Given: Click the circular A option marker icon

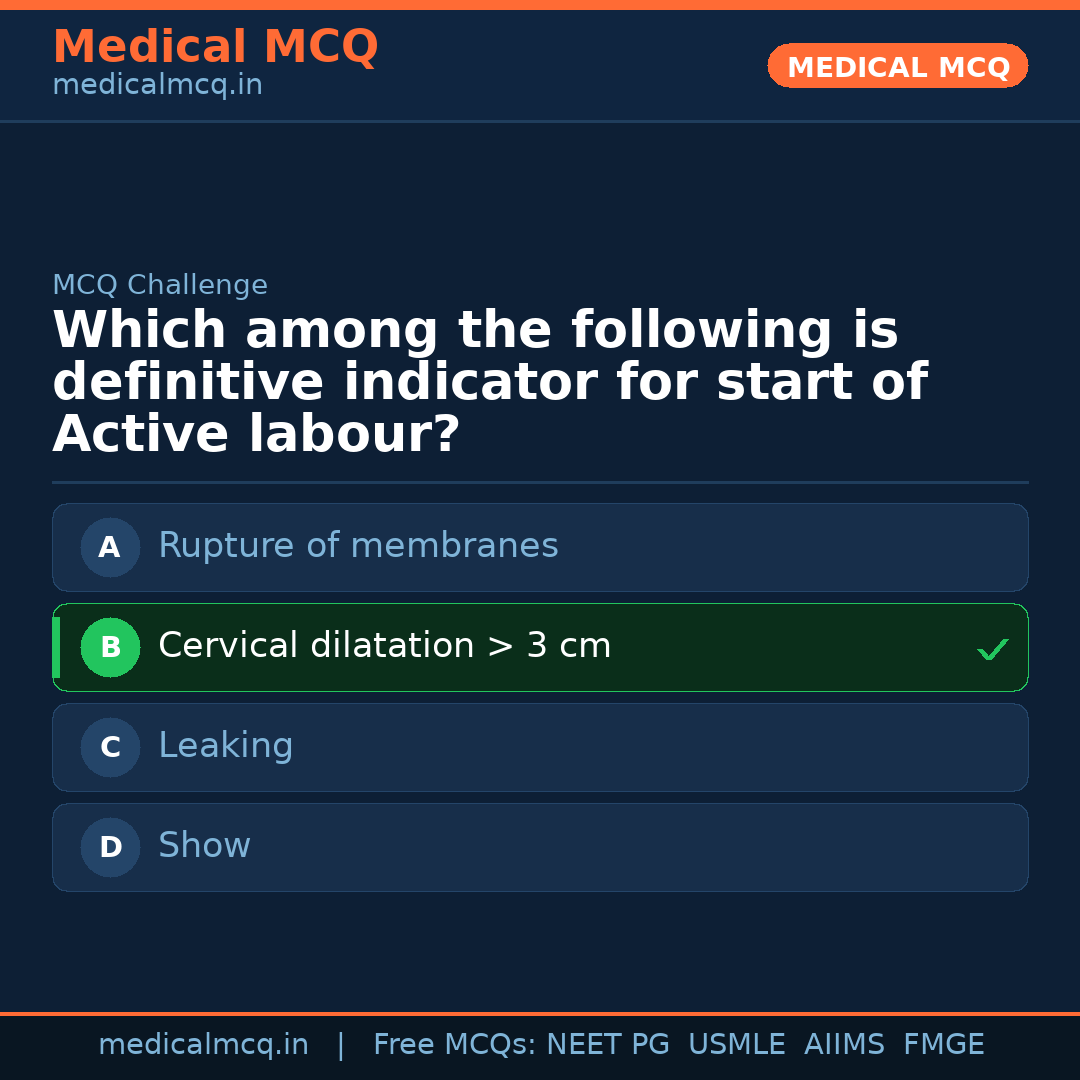Looking at the screenshot, I should [110, 547].
